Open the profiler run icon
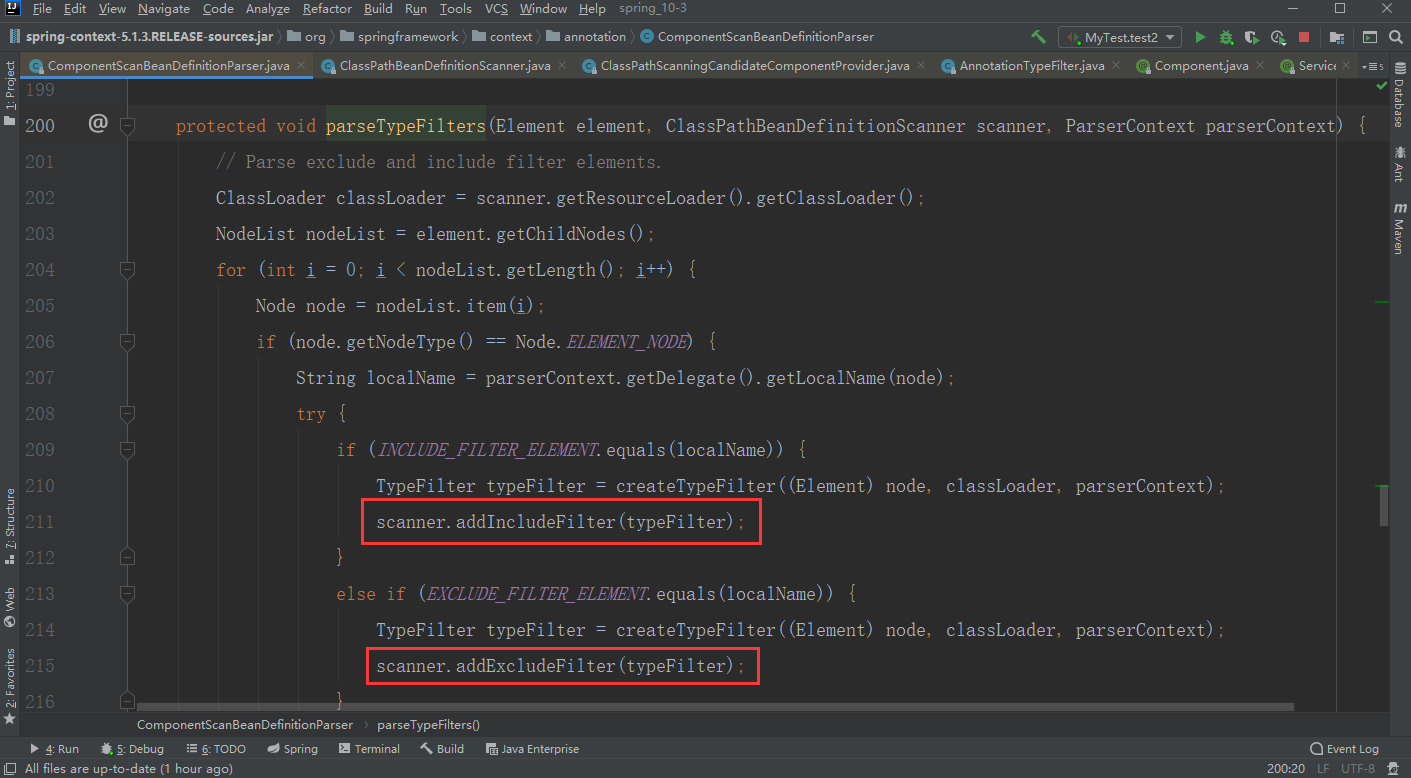Viewport: 1411px width, 778px height. [x=1278, y=37]
